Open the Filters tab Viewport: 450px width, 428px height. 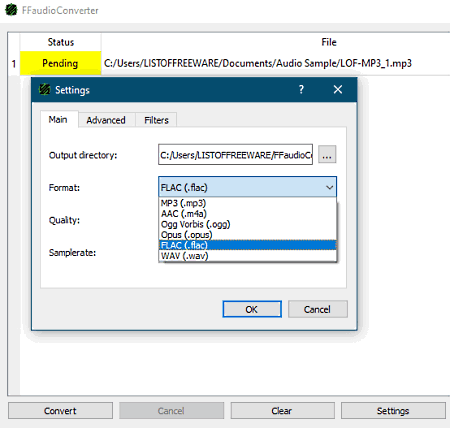(x=156, y=120)
